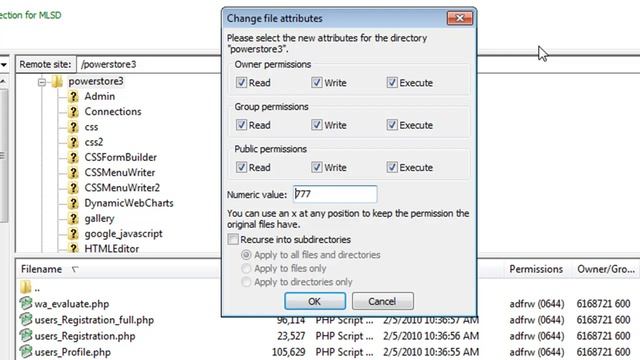The height and width of the screenshot is (360, 640).
Task: Click the gallery folder question-mark icon
Action: 73,218
